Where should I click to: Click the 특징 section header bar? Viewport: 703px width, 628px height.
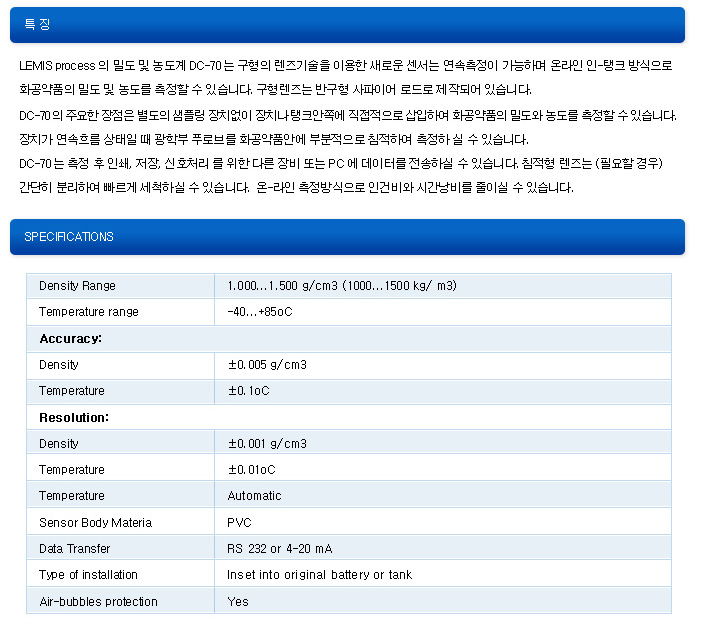tap(347, 24)
